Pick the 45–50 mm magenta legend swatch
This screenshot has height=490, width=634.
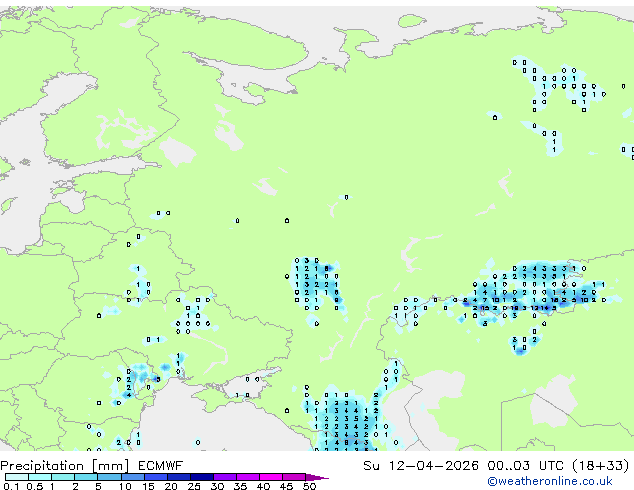click(294, 477)
